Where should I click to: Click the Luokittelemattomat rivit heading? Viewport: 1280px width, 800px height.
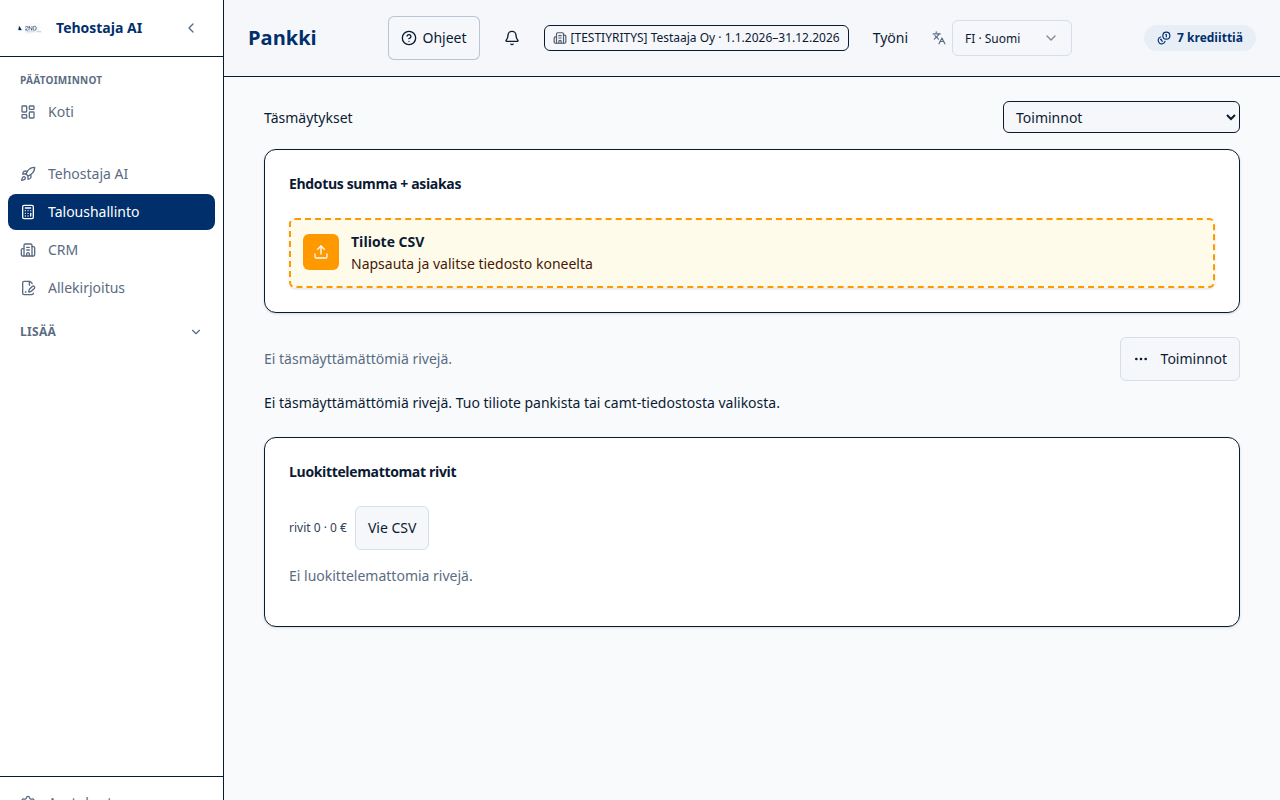pyautogui.click(x=373, y=472)
